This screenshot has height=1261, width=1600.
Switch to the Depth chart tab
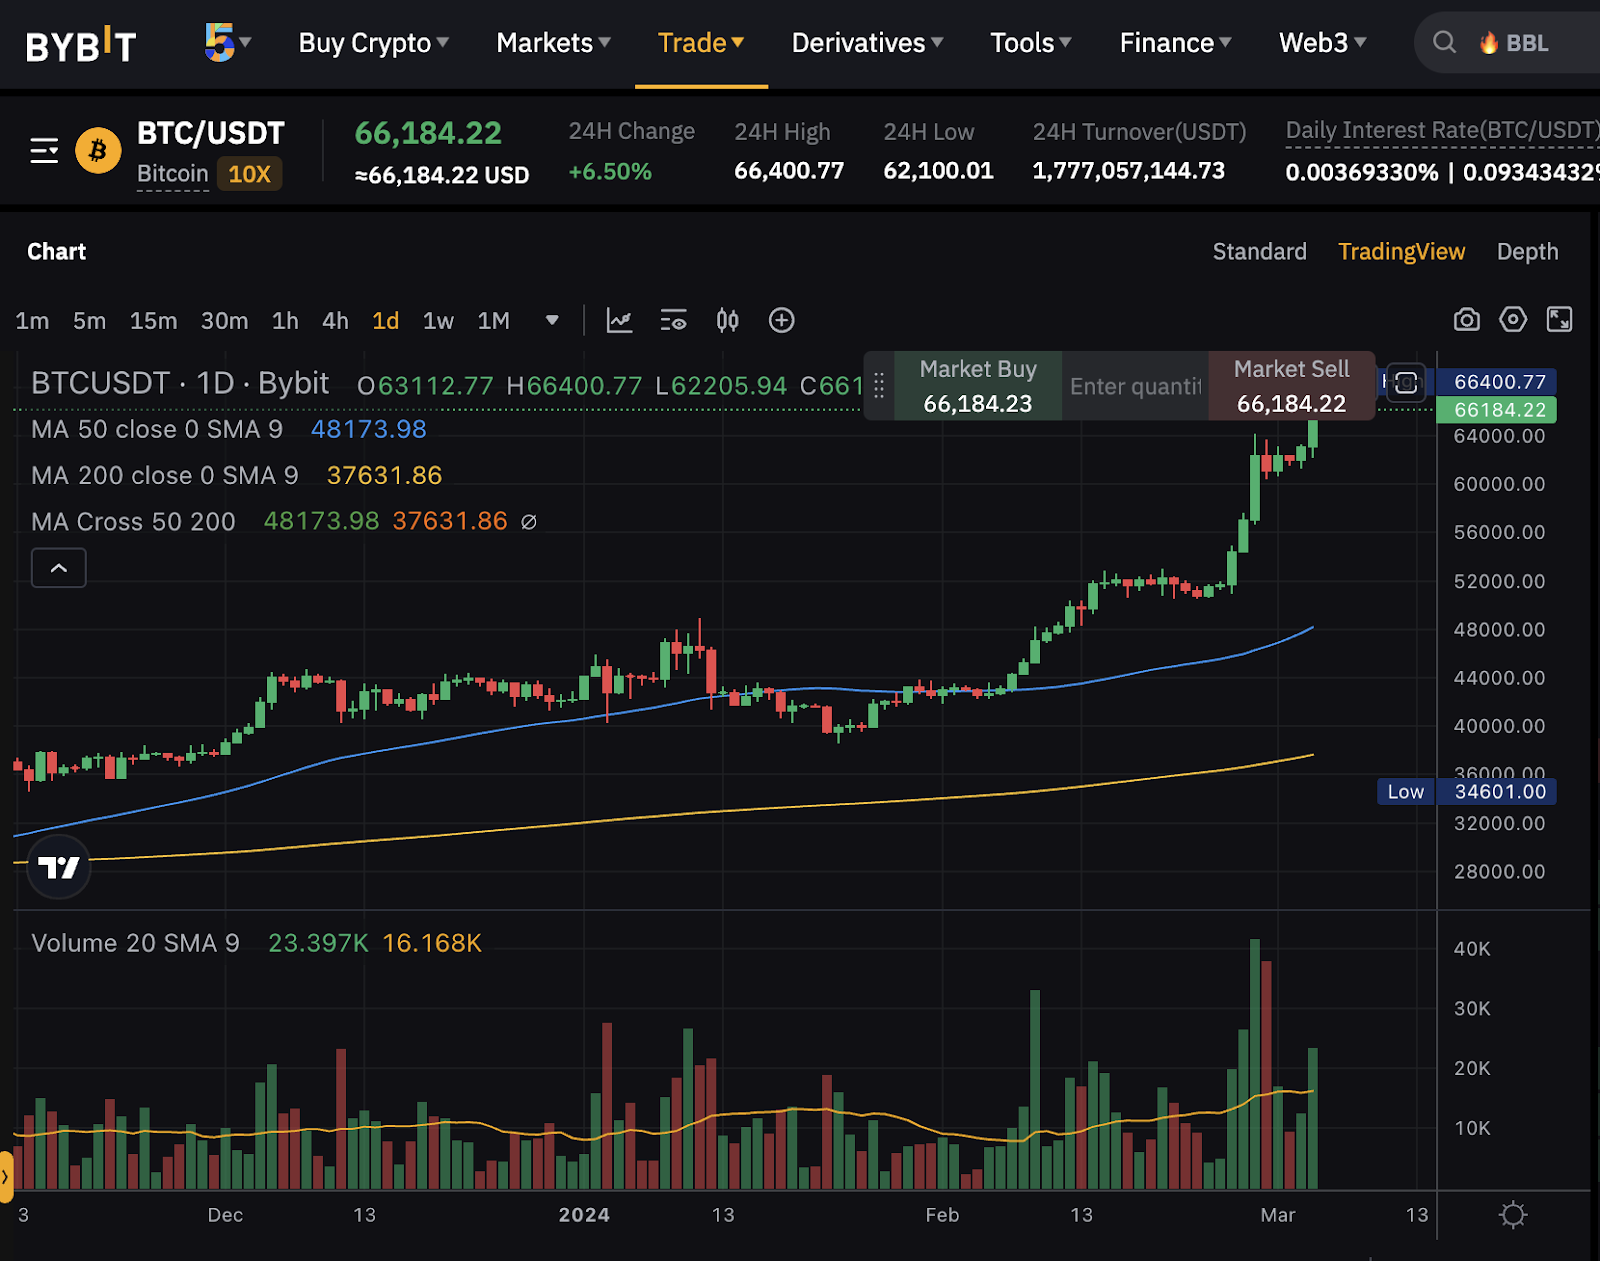pyautogui.click(x=1527, y=252)
